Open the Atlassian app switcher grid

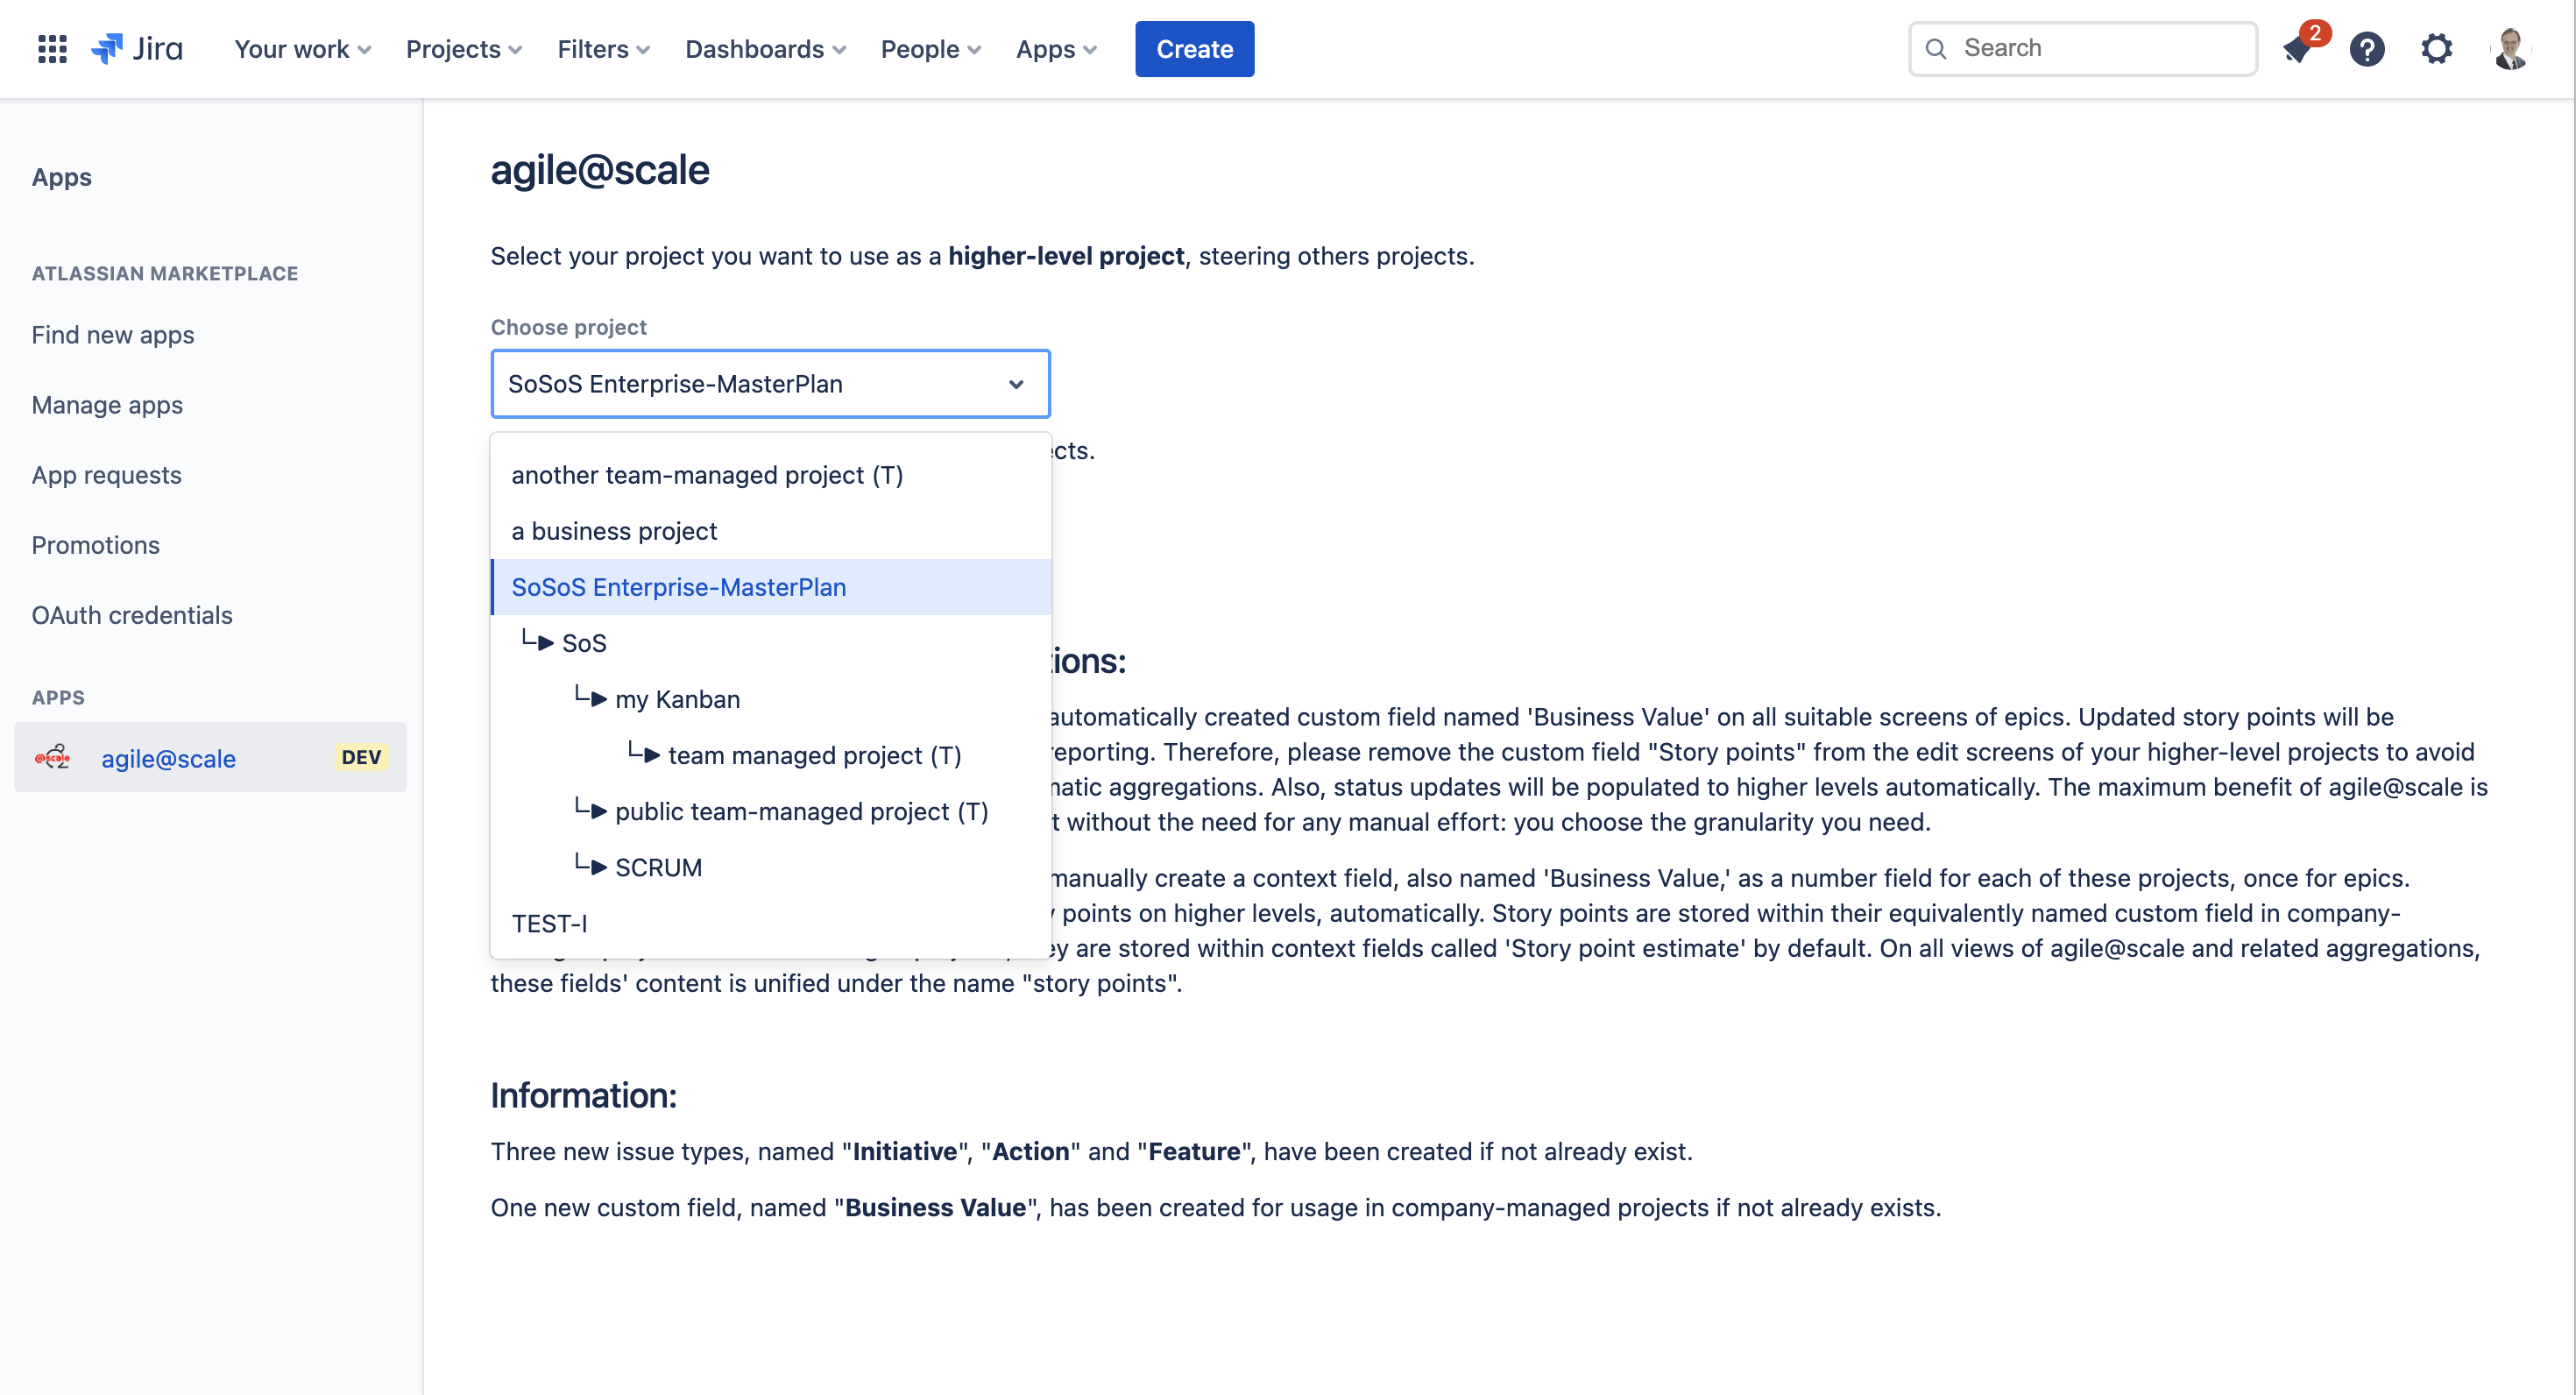(x=51, y=48)
